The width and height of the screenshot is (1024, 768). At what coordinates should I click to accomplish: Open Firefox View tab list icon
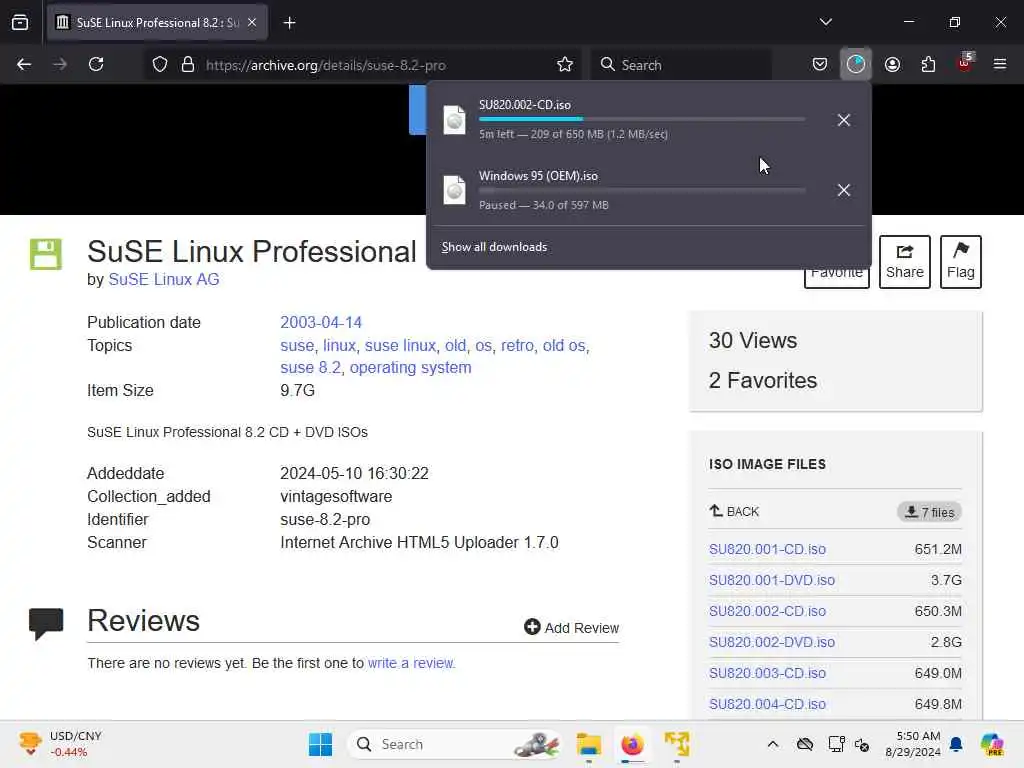coord(20,22)
